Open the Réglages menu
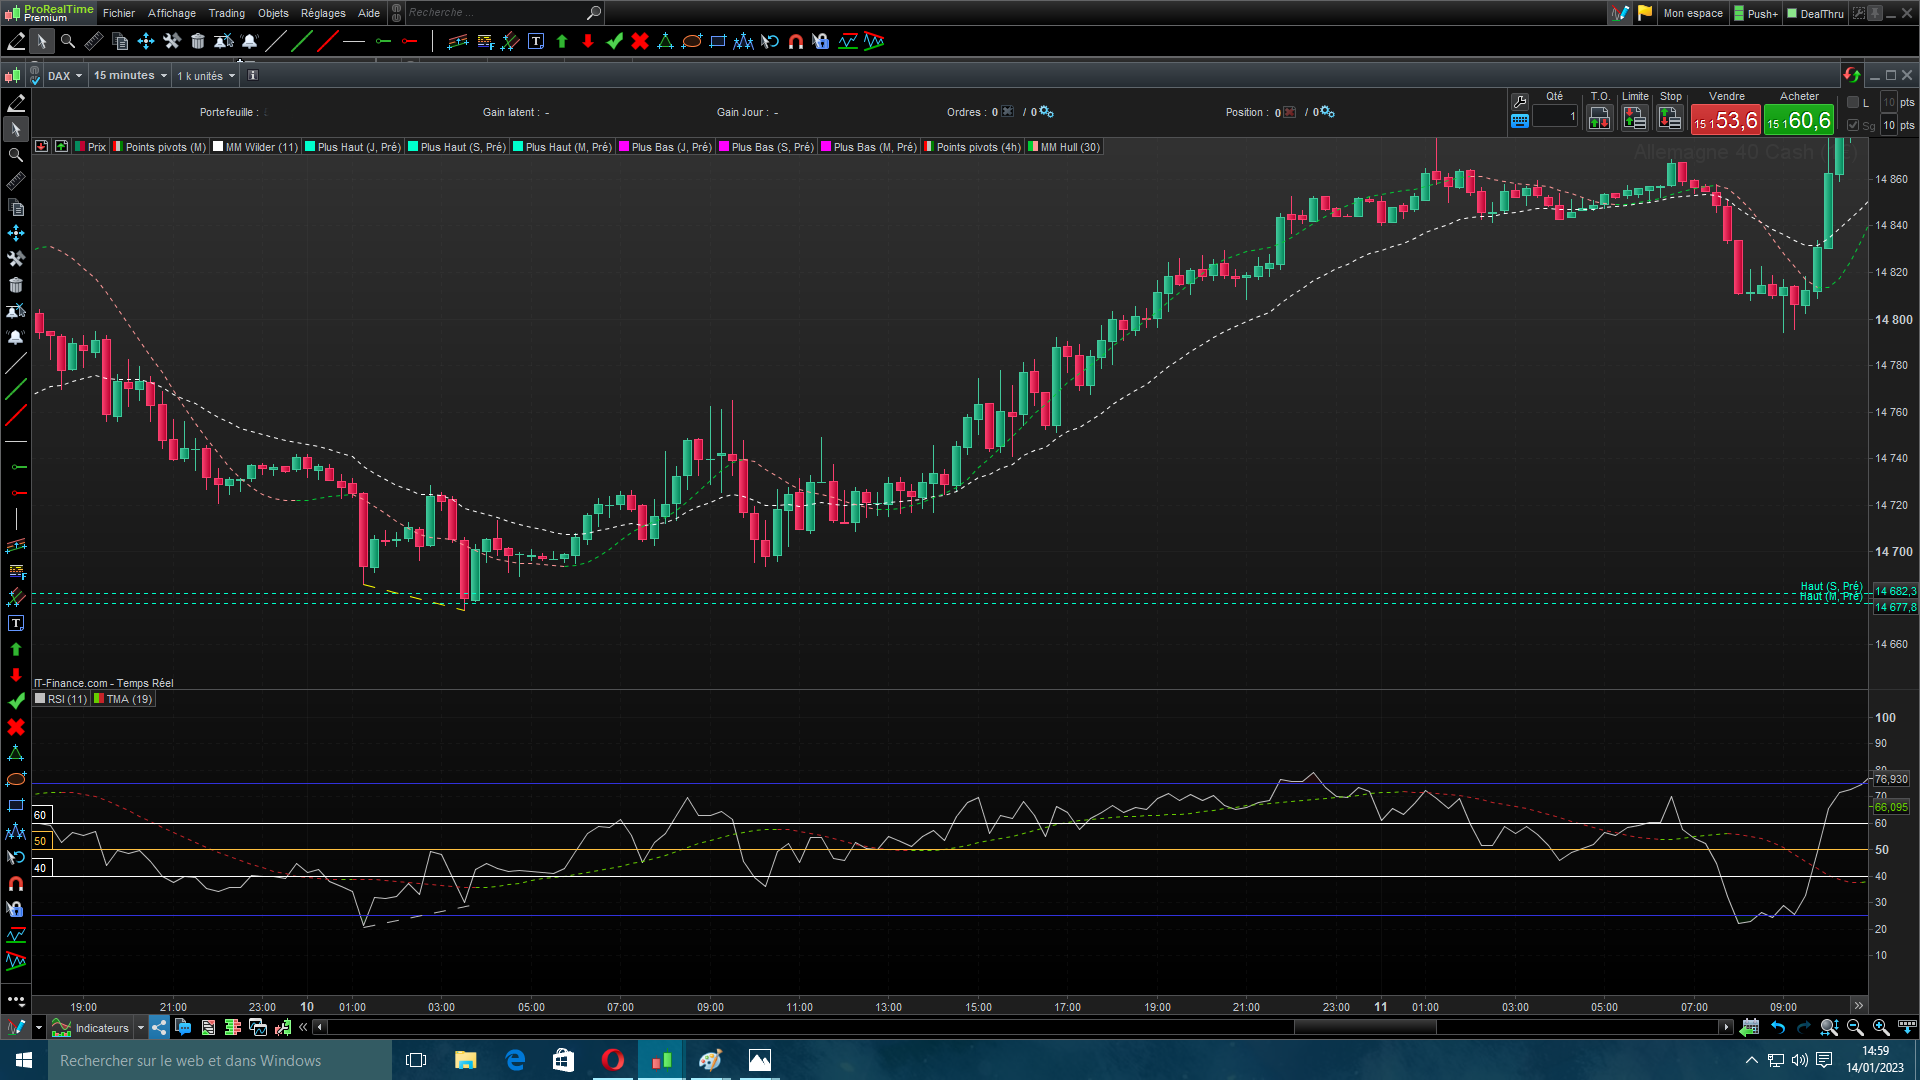The width and height of the screenshot is (1920, 1080). click(323, 13)
